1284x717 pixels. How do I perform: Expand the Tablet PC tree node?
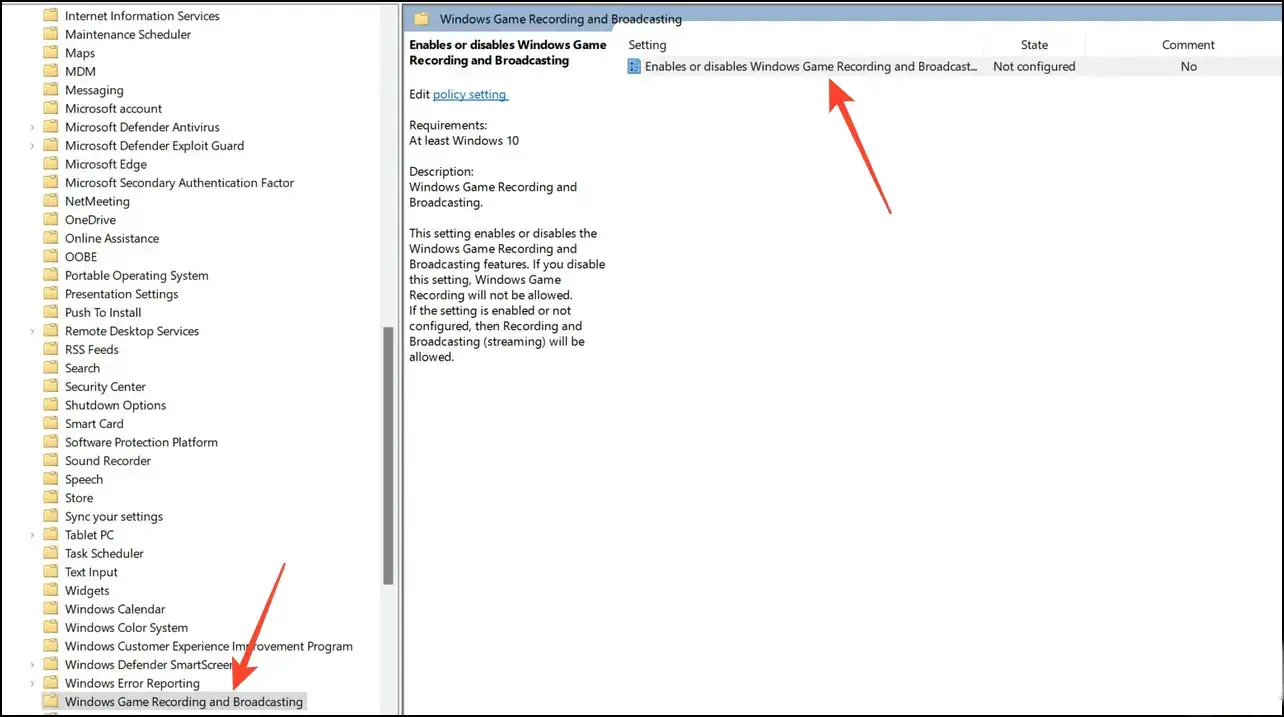pos(32,535)
